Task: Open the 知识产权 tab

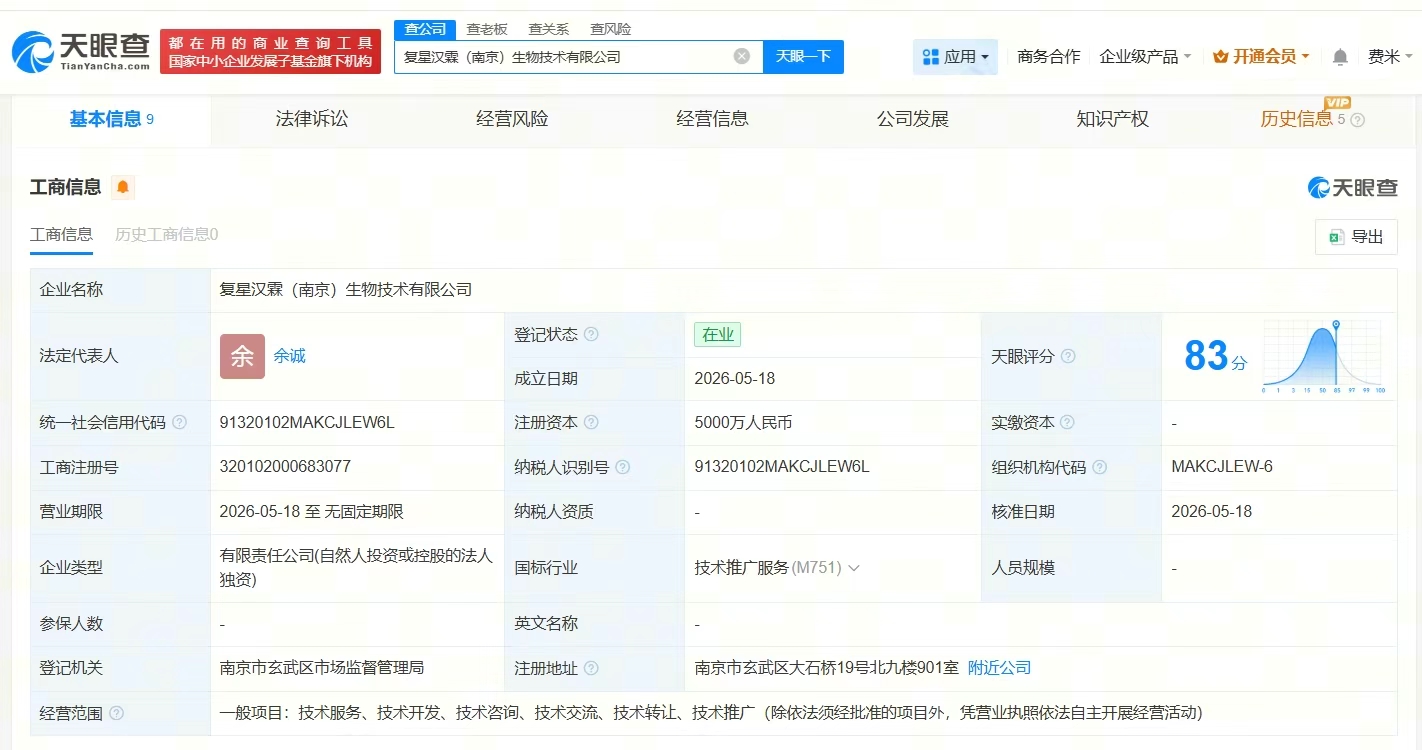Action: point(1112,119)
